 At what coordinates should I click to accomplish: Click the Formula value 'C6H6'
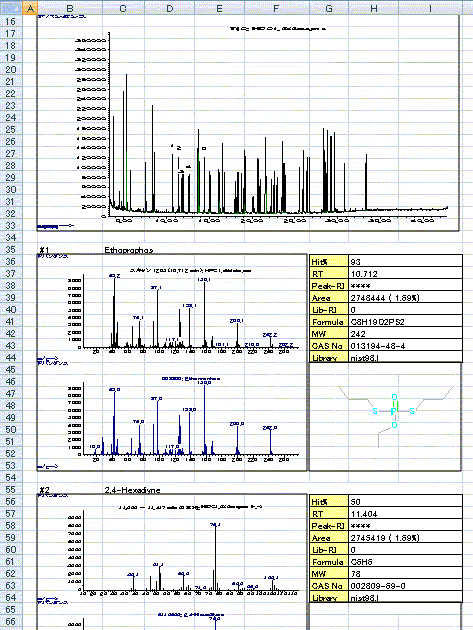point(405,562)
